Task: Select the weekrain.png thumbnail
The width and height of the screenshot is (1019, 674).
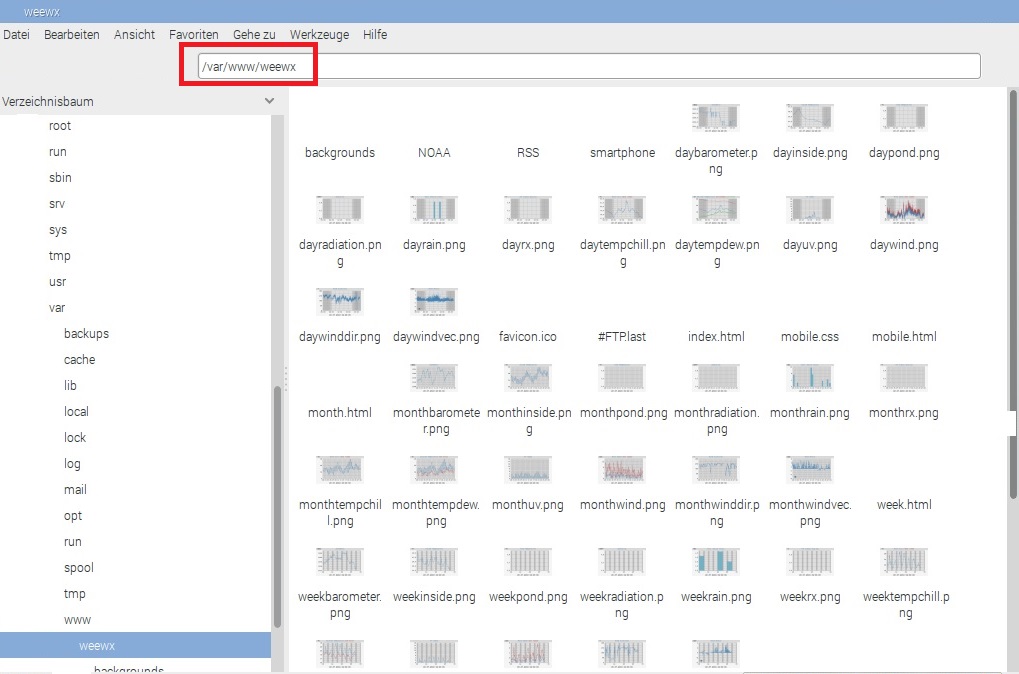Action: tap(715, 562)
